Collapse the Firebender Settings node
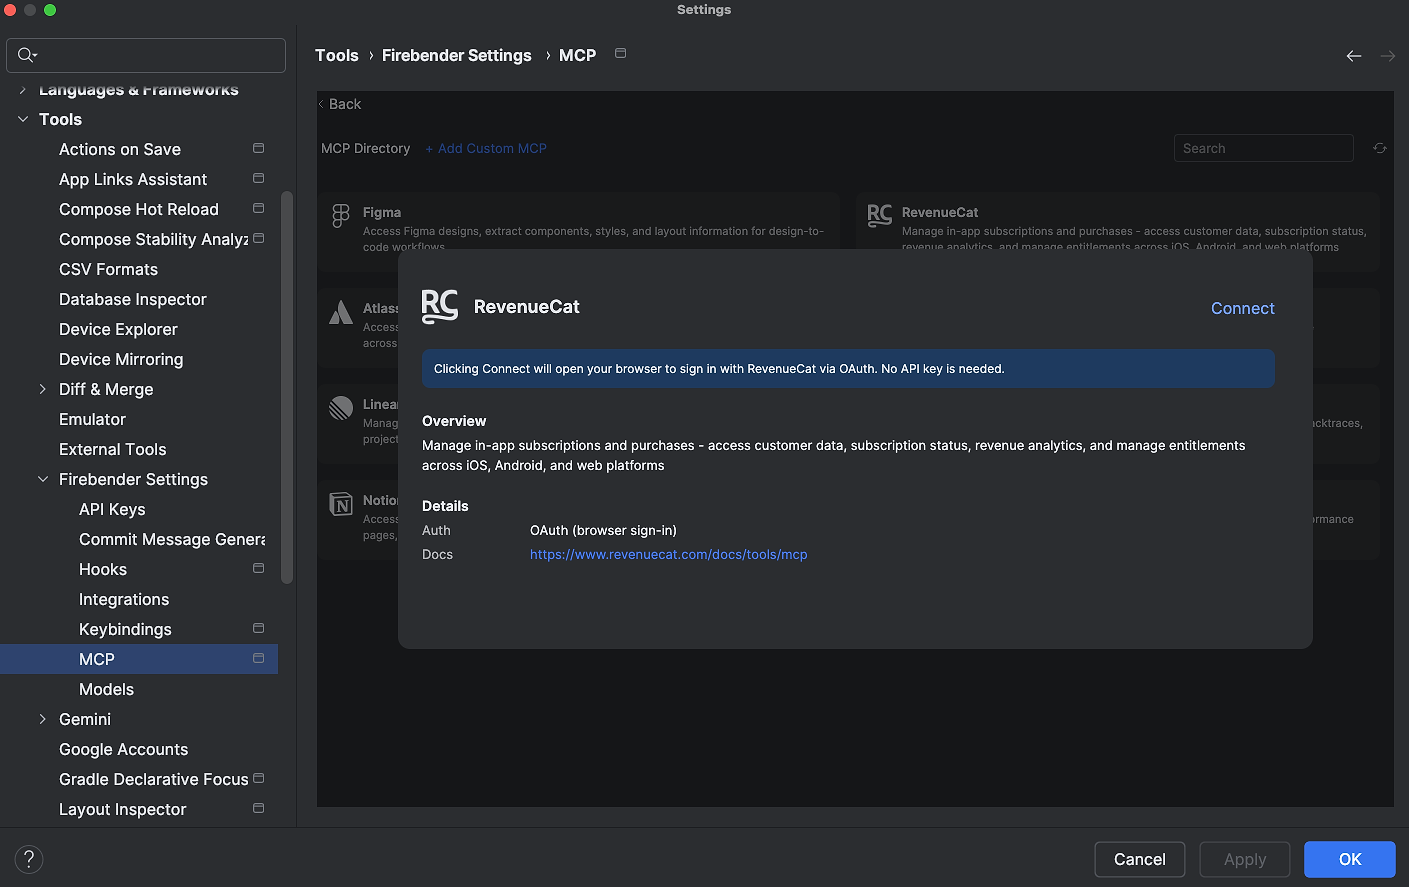This screenshot has height=887, width=1409. point(43,479)
